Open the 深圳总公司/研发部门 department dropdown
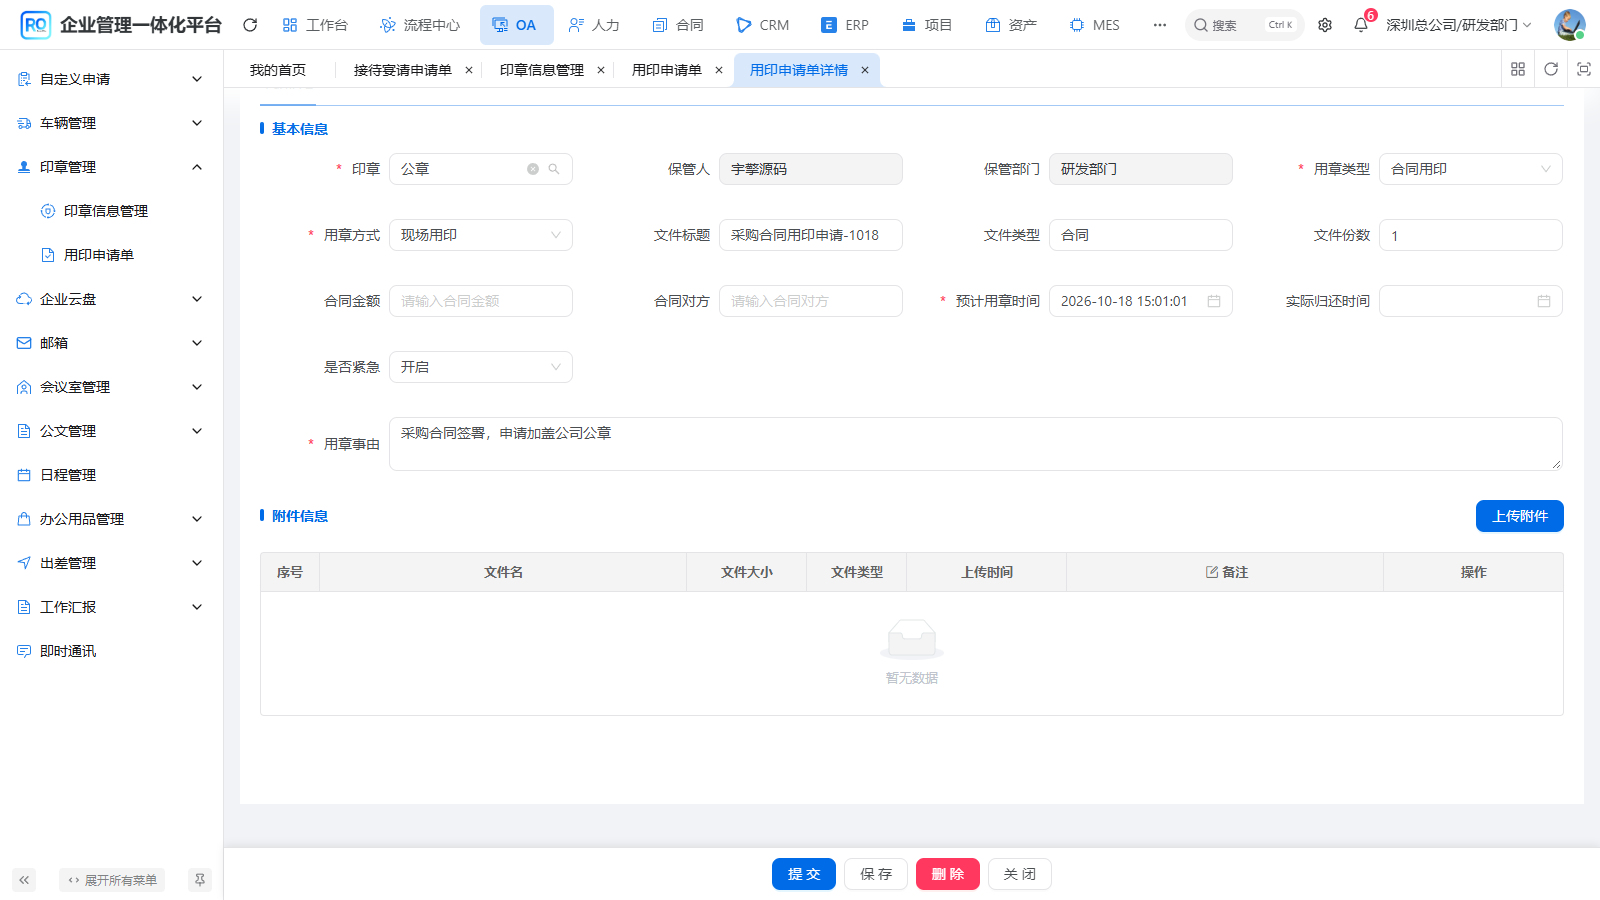Screen dimensions: 1600x900 (x=1459, y=25)
